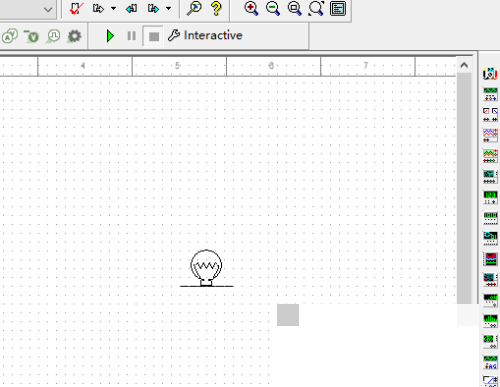Stop the simulation

[154, 36]
